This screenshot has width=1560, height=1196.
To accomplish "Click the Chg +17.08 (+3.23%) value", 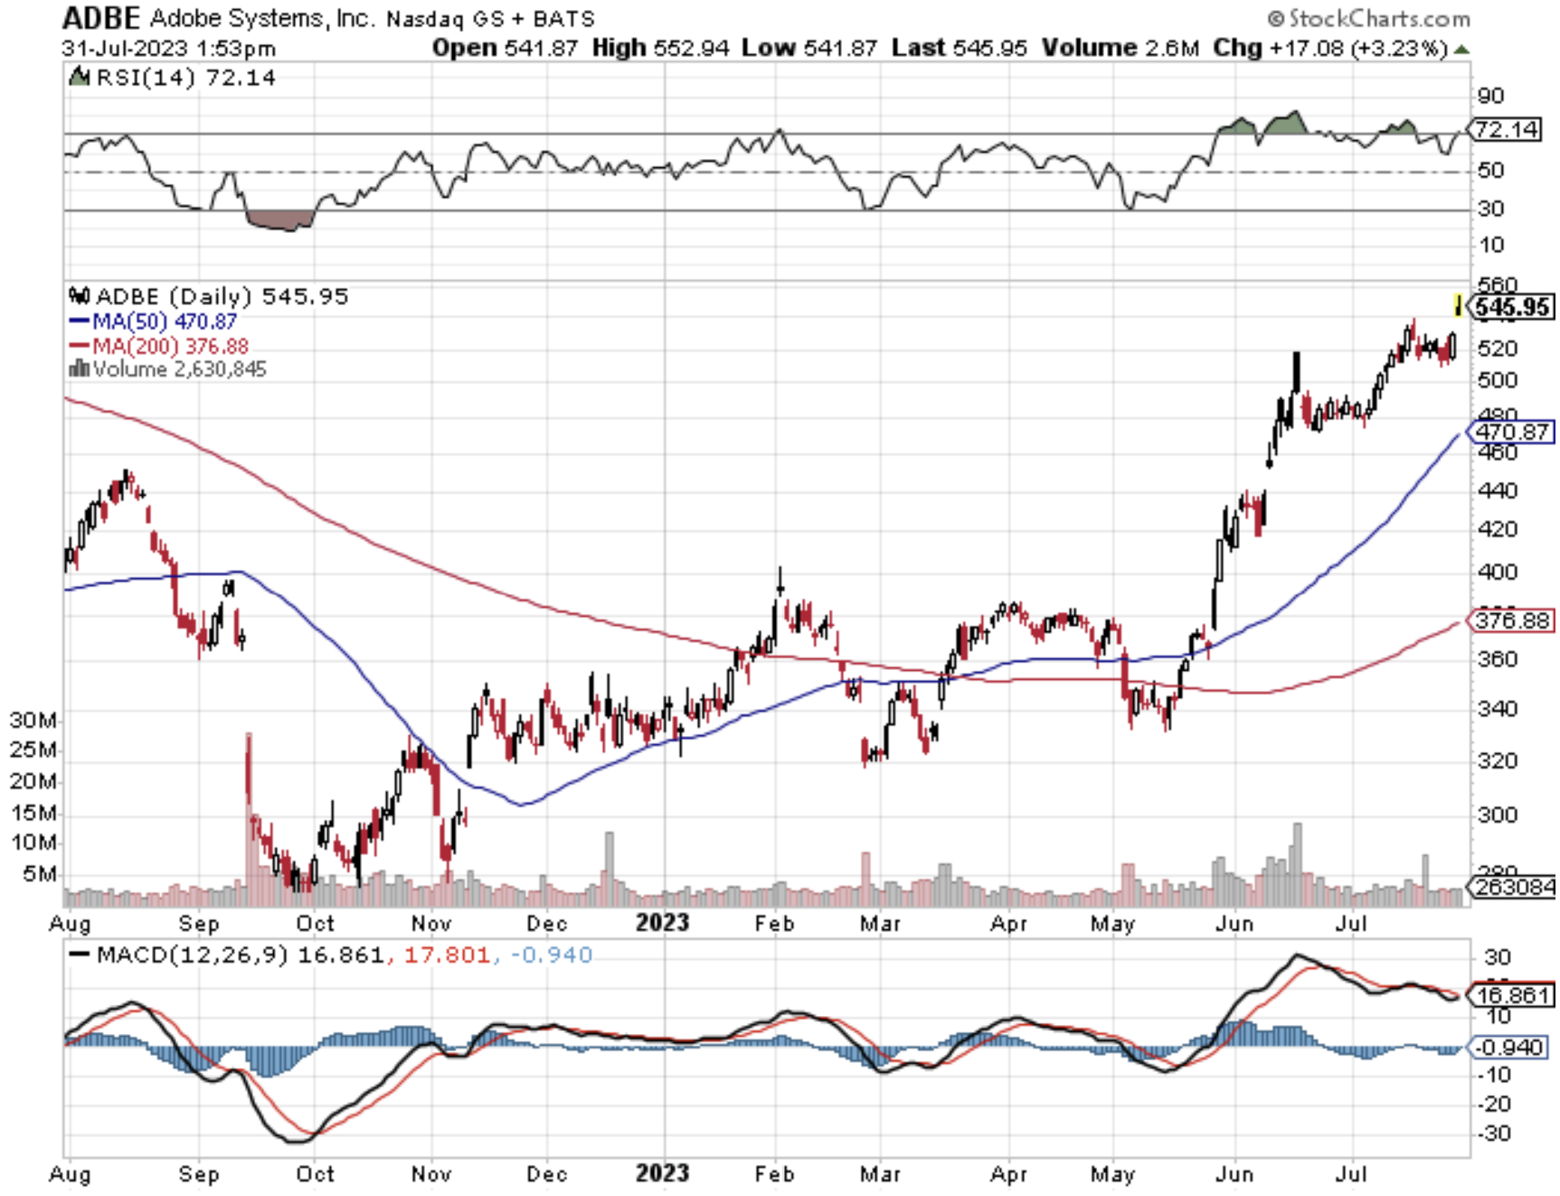I will tap(1331, 48).
